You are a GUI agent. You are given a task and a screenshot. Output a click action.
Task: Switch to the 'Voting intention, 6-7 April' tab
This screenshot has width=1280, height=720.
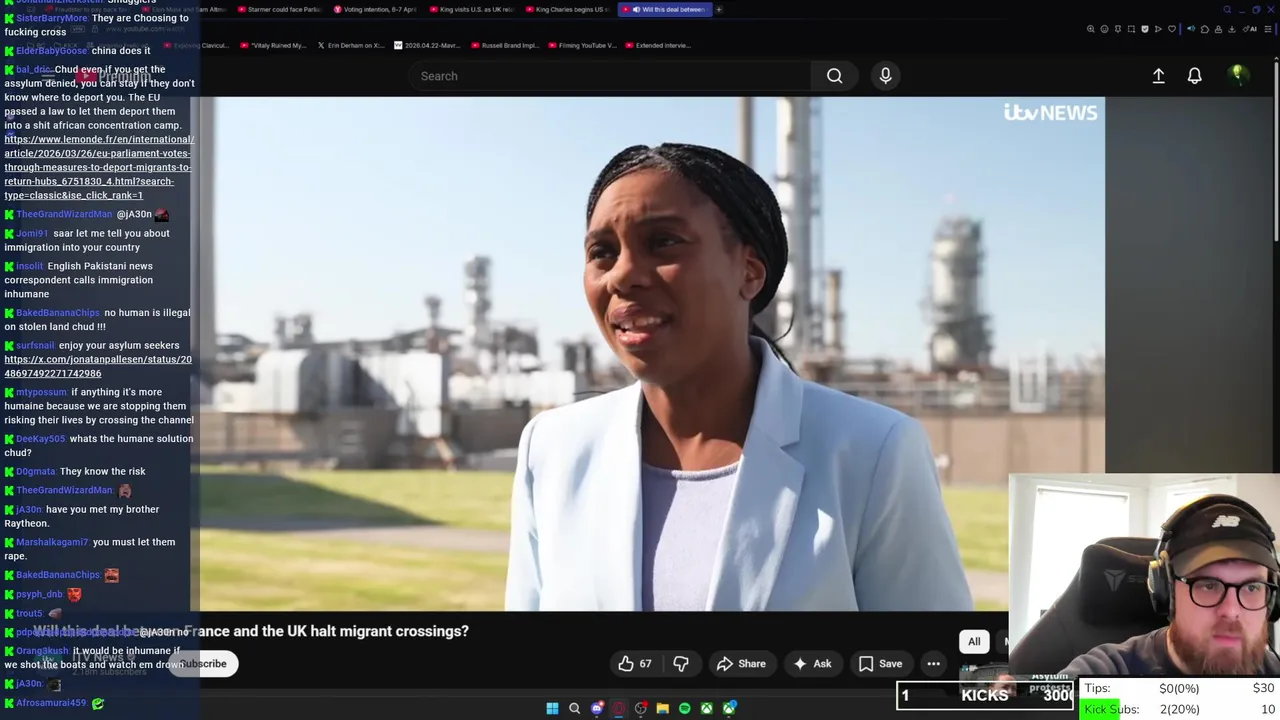tap(373, 9)
